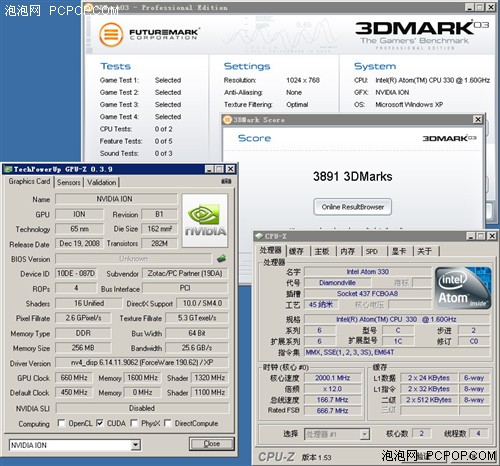Click the 3DMark Score window title icon
Viewport: 500px width, 466px height.
(227, 120)
